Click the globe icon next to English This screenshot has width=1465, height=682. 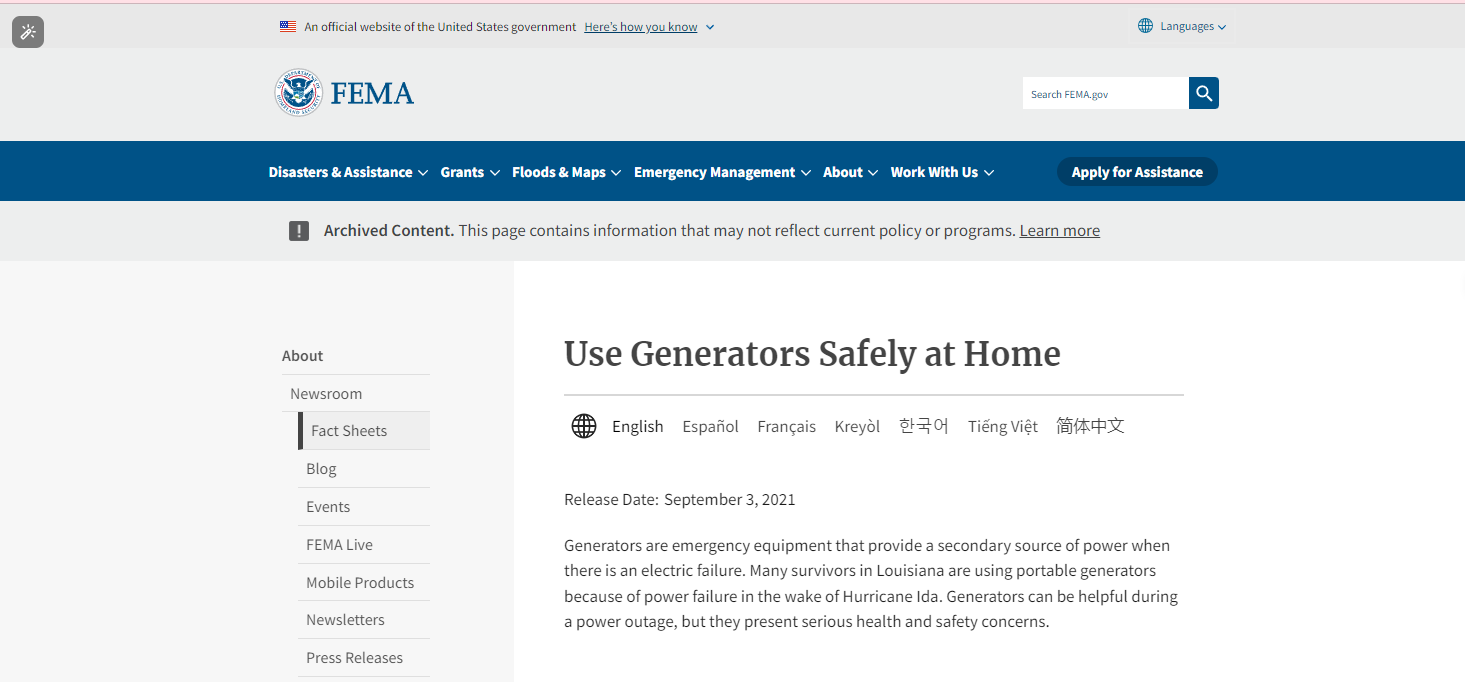(584, 426)
